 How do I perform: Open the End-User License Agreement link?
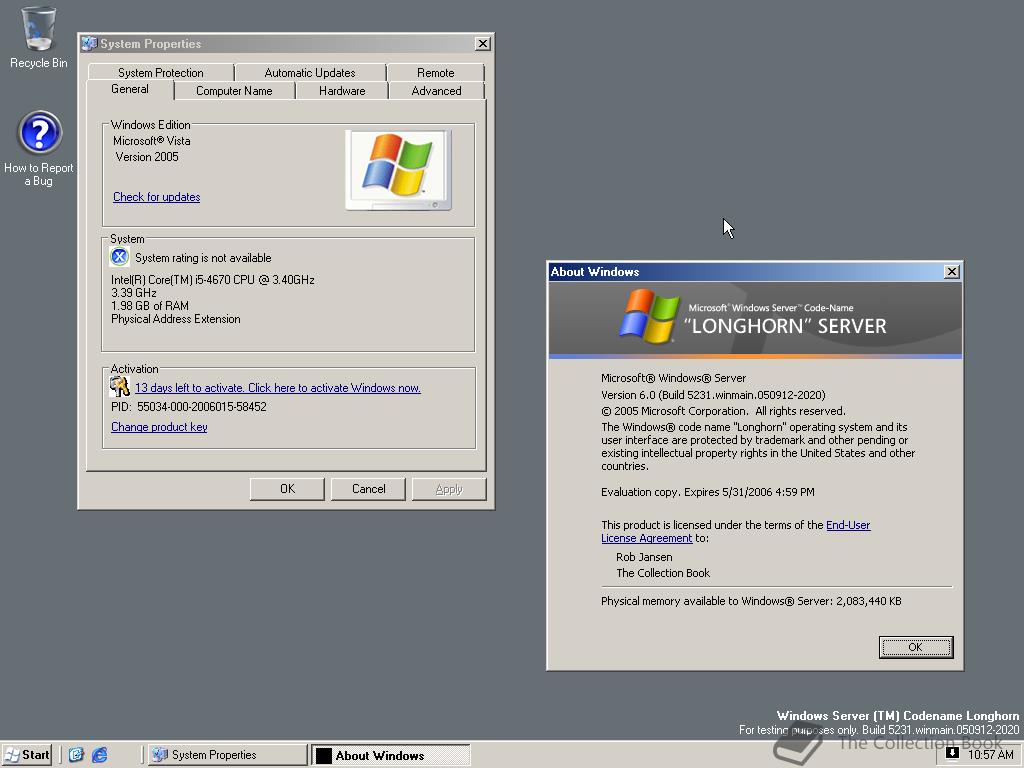pos(848,525)
